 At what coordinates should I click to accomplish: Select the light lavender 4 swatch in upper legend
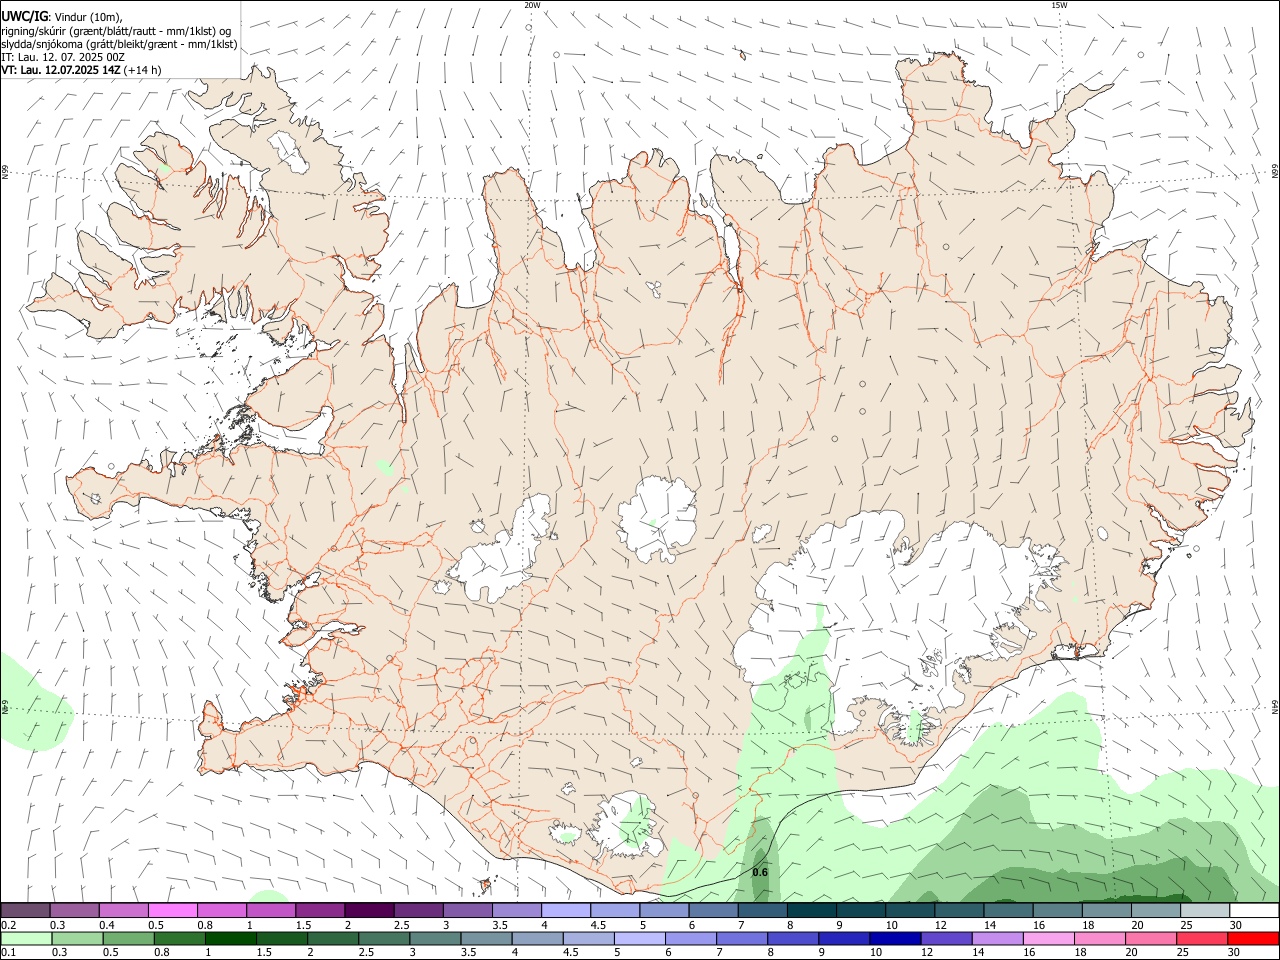(566, 911)
